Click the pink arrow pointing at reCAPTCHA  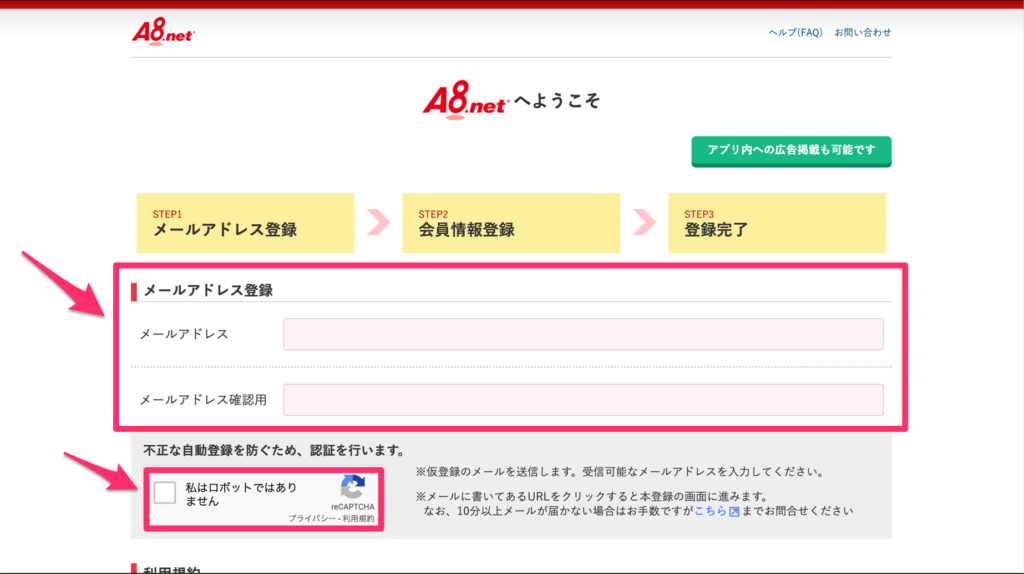pyautogui.click(x=100, y=471)
